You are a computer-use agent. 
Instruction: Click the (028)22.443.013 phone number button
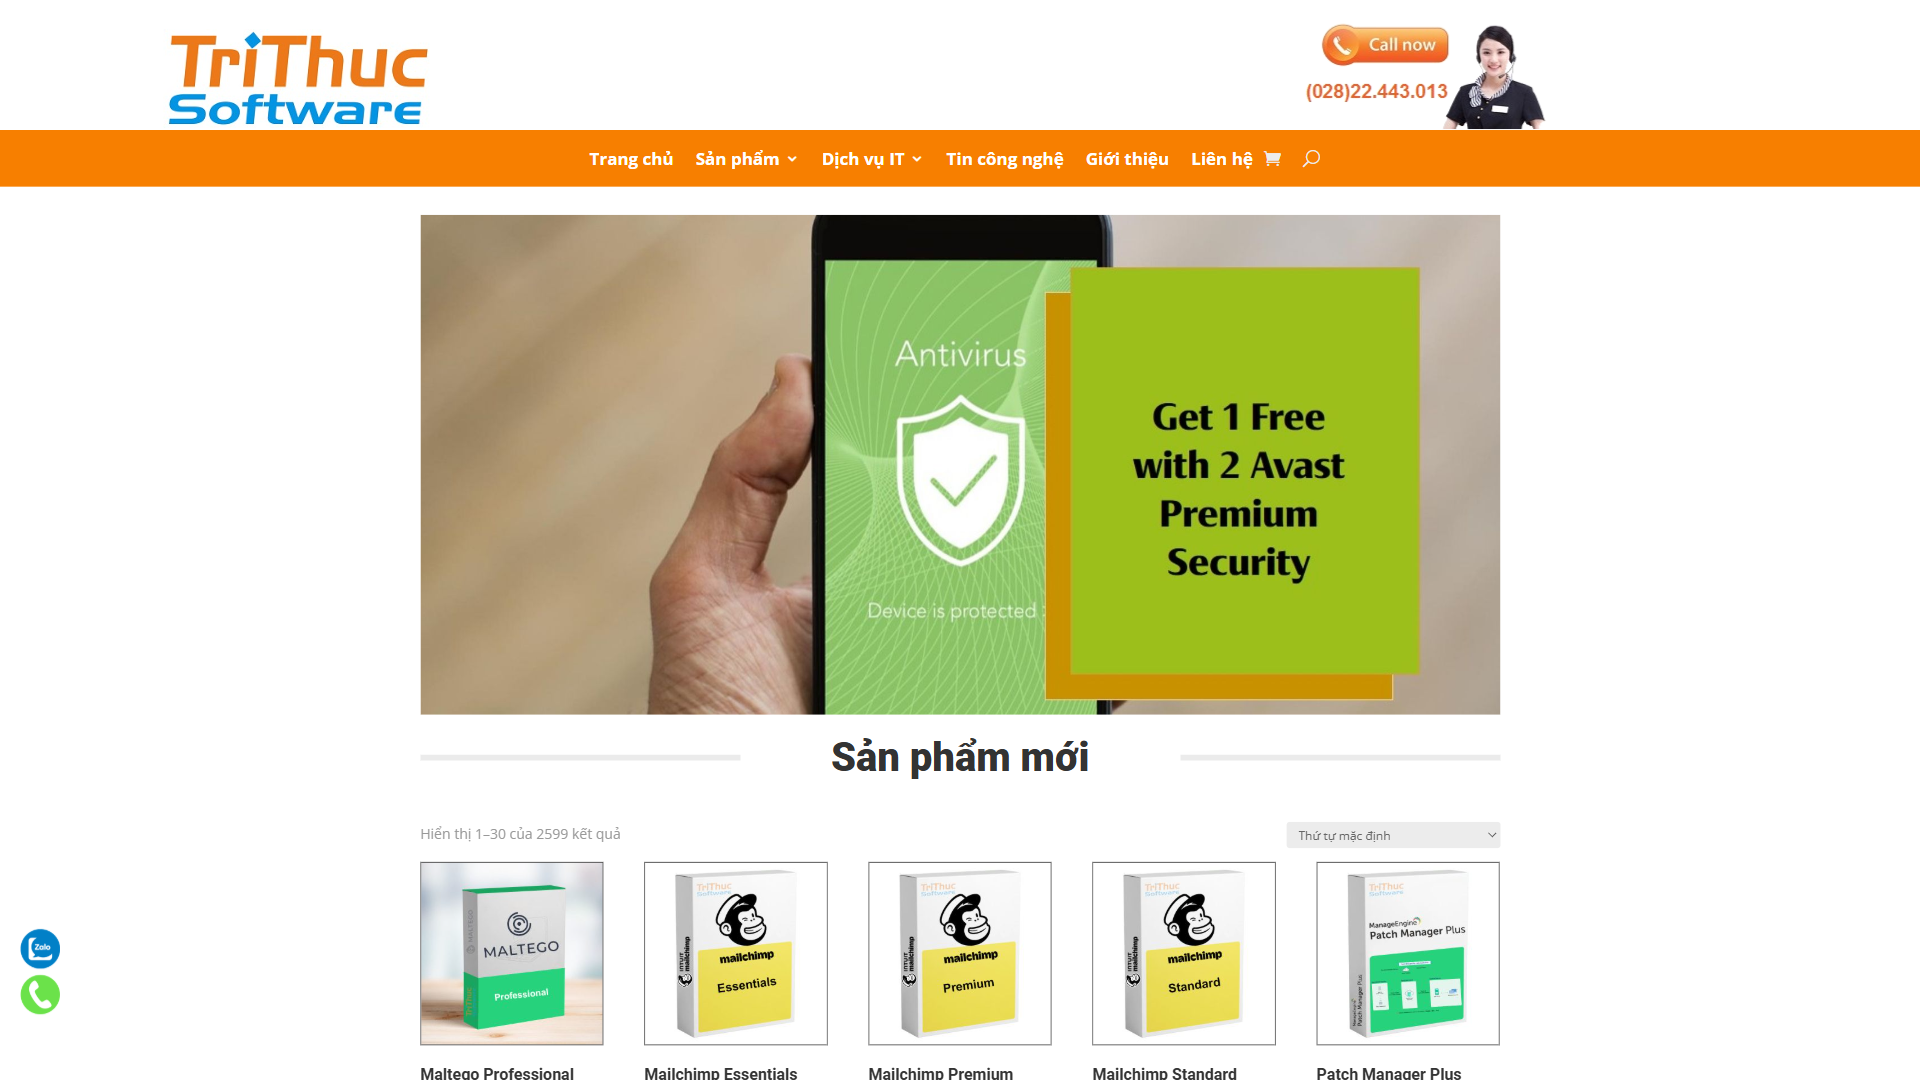pos(1375,90)
